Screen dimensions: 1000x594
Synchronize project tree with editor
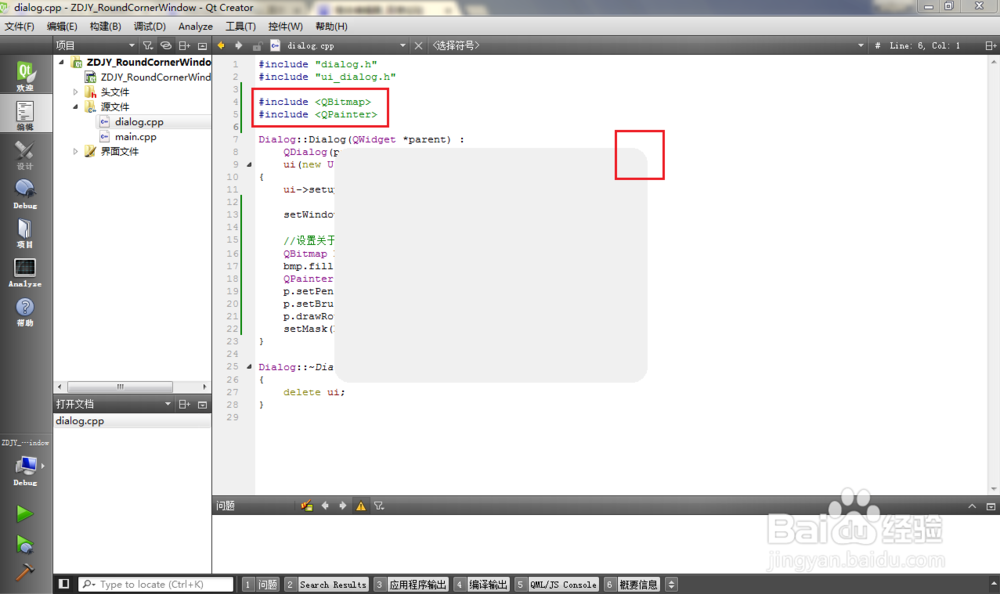(x=166, y=45)
